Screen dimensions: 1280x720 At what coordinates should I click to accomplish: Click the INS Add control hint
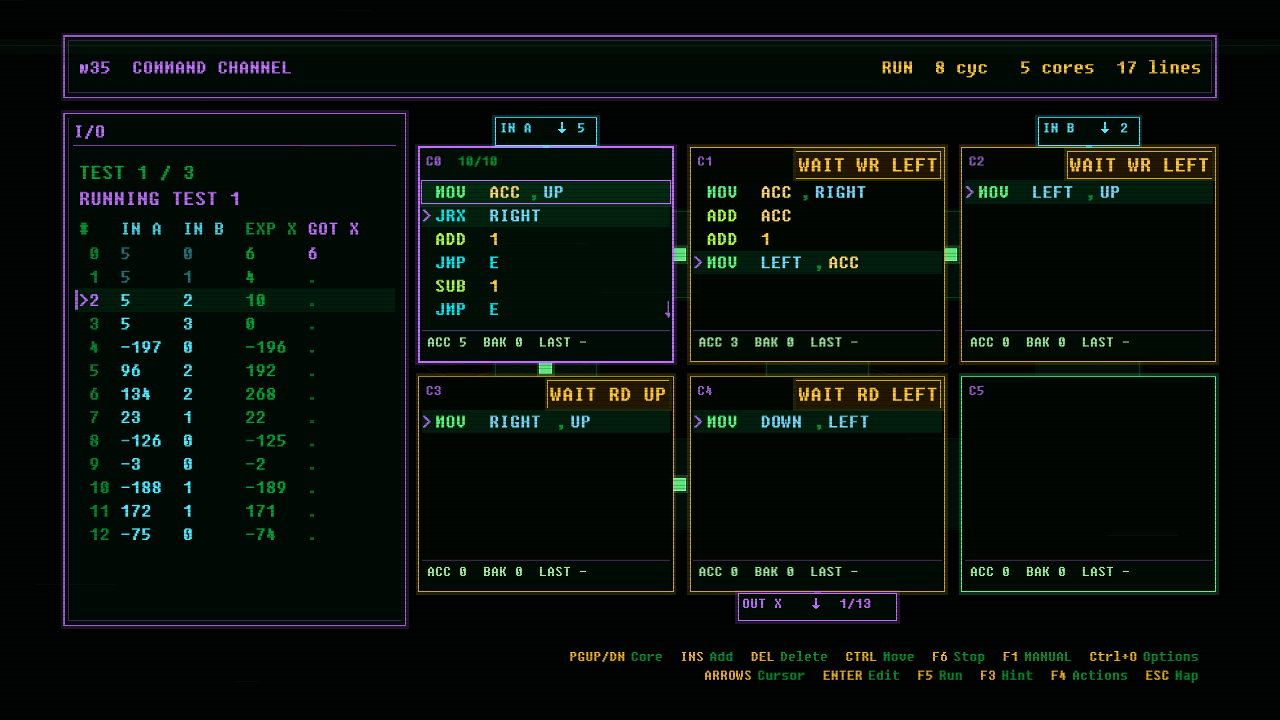[x=707, y=657]
